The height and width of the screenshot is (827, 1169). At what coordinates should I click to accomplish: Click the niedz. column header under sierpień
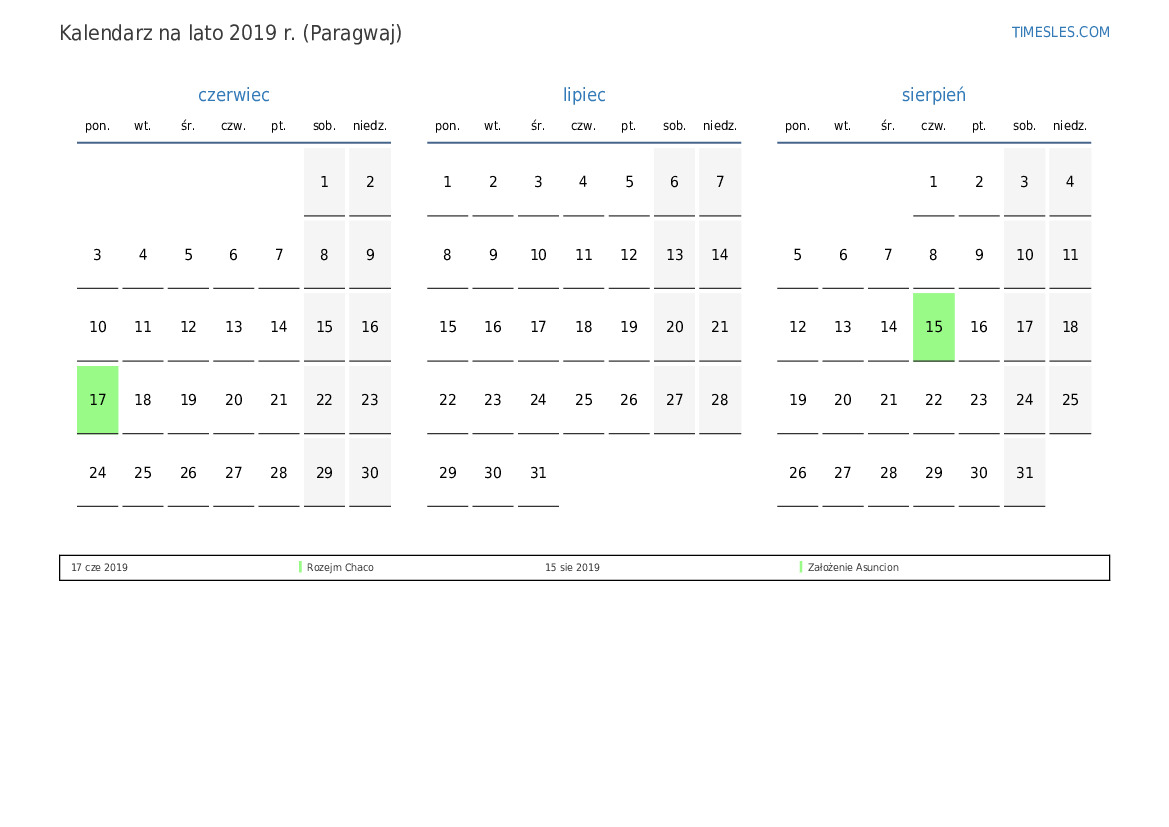tap(1069, 126)
